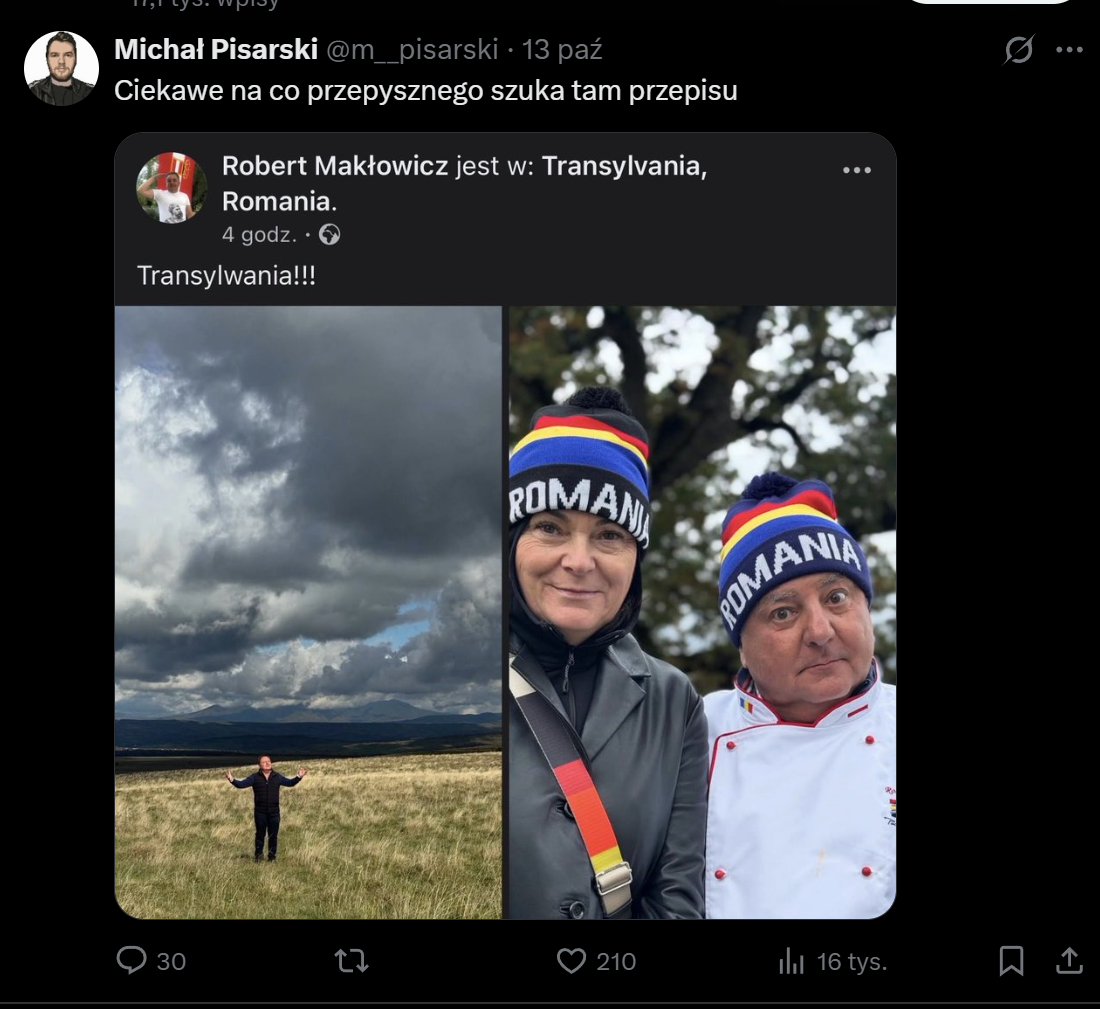Open the Transylvania, Romania location link
The width and height of the screenshot is (1100, 1009).
pyautogui.click(x=624, y=166)
